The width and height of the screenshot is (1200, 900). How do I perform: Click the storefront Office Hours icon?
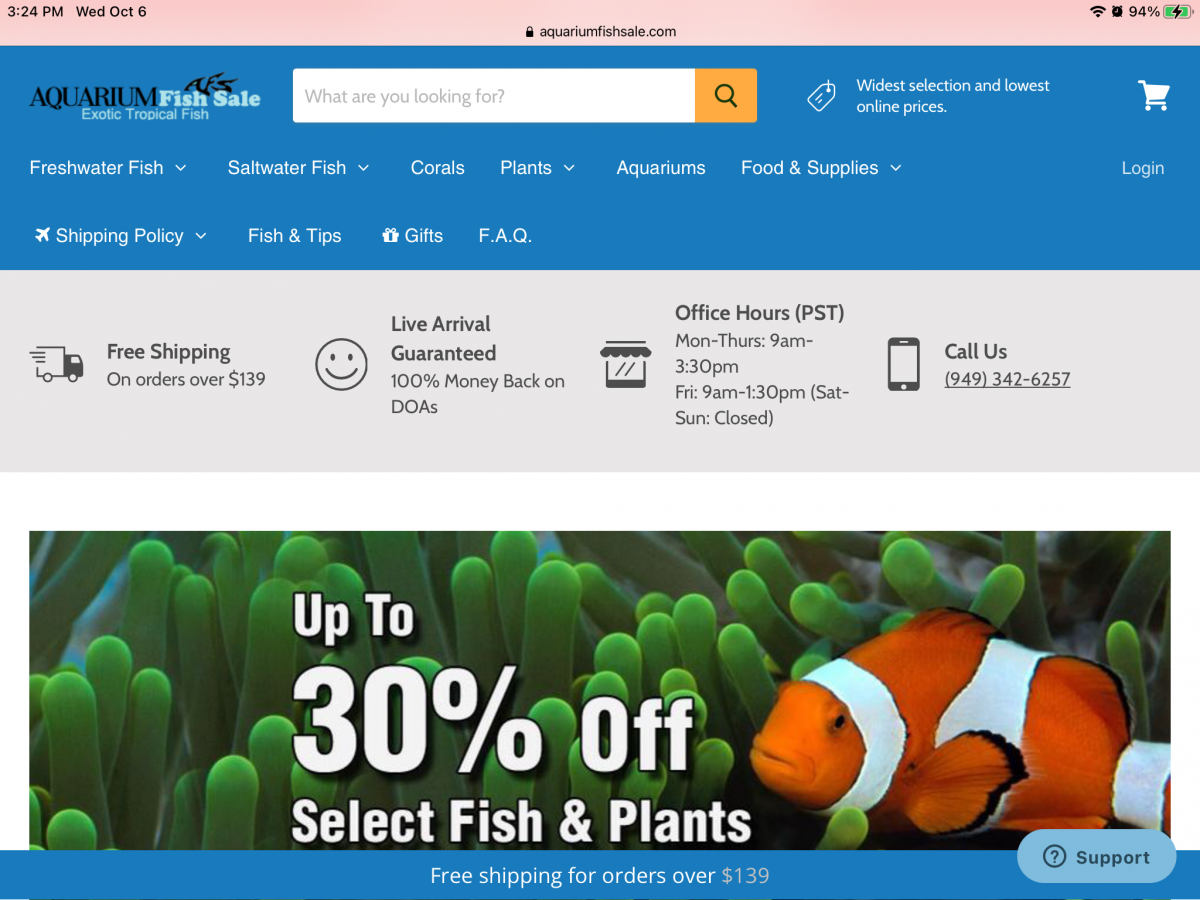tap(625, 365)
